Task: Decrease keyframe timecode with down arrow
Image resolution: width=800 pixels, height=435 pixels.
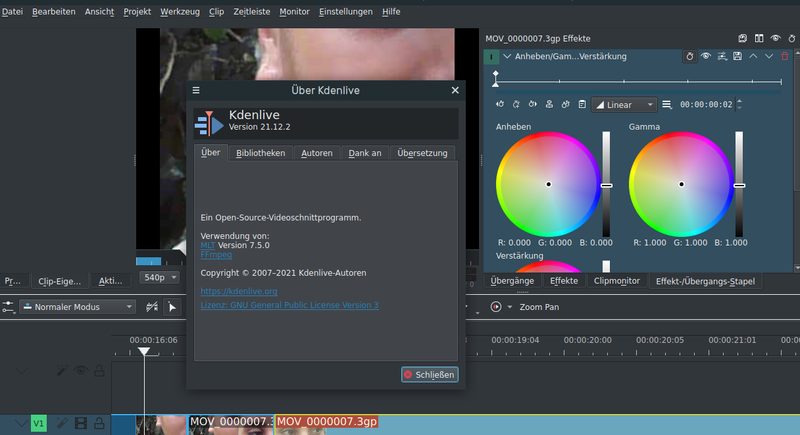Action: tap(739, 108)
